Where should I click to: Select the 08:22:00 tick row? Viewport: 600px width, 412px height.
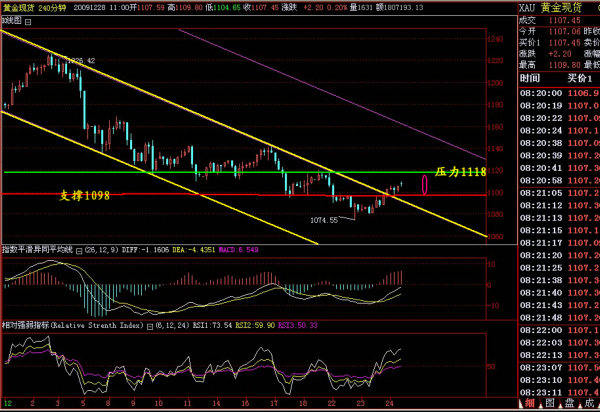559,330
